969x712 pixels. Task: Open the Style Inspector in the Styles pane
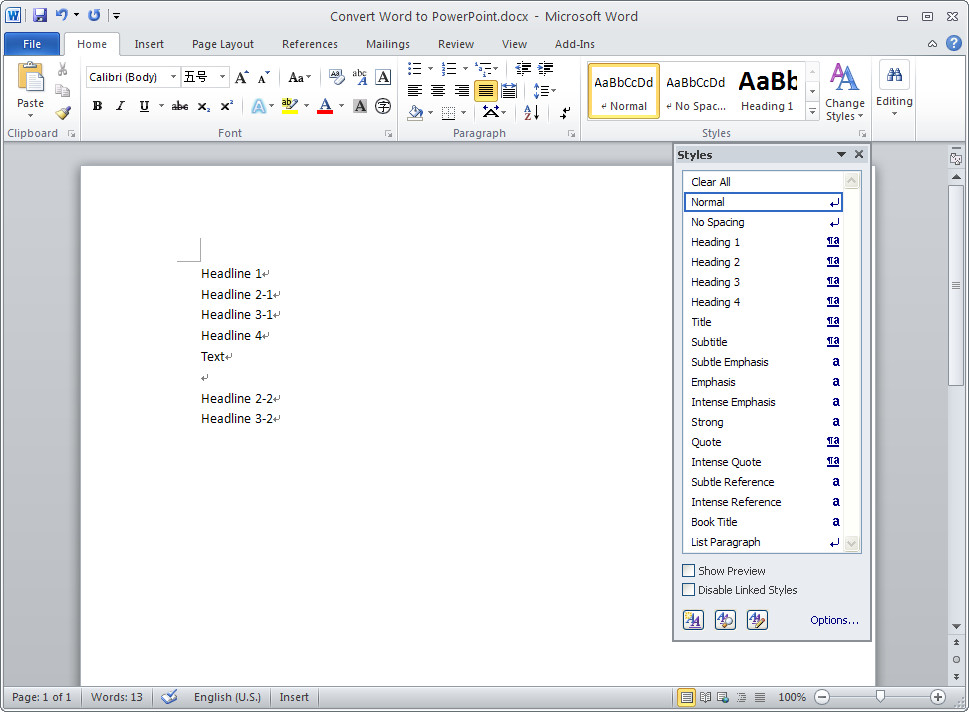725,619
